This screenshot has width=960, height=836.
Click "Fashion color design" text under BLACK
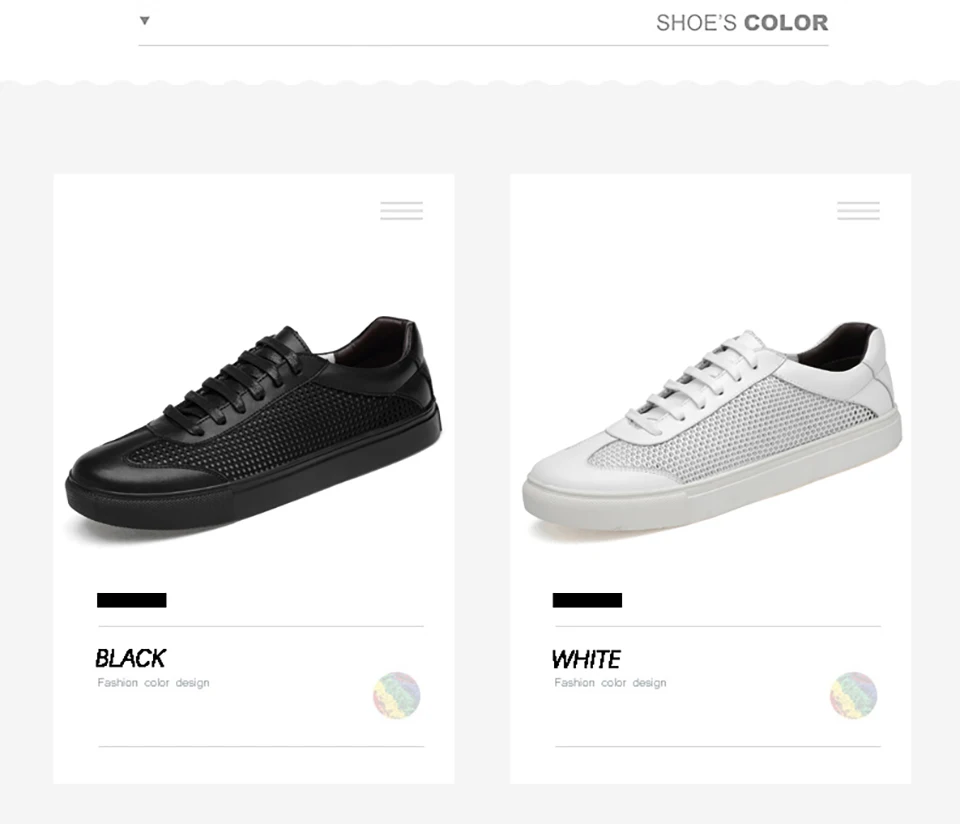[x=153, y=682]
